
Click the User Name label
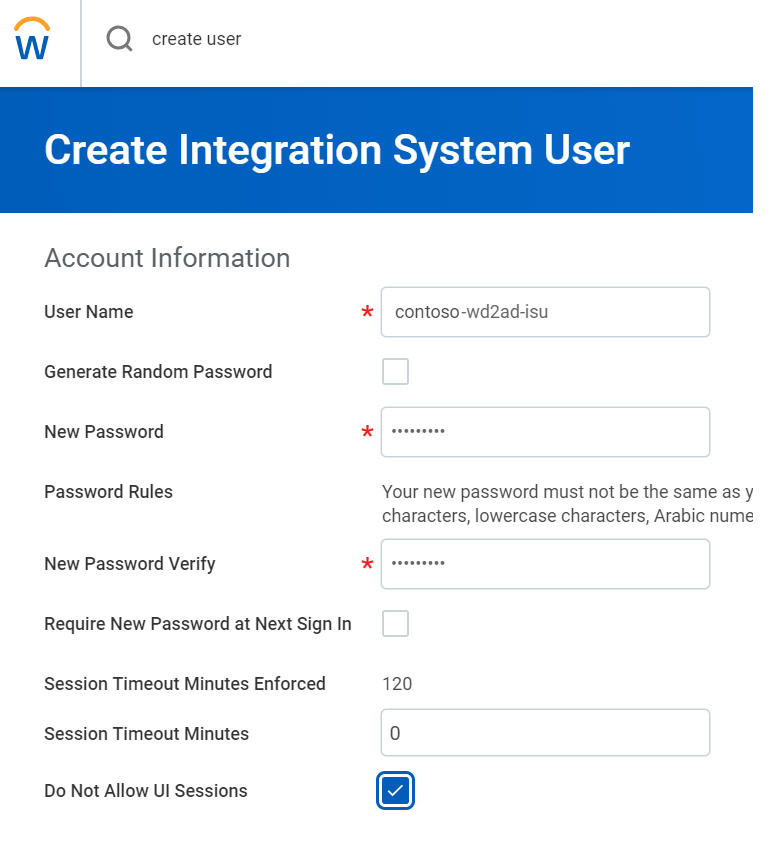click(88, 312)
